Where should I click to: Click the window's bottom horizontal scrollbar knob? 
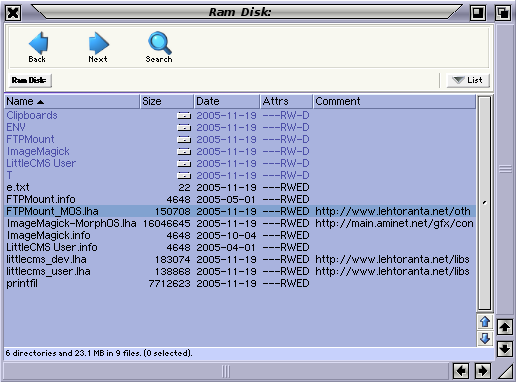[x=226, y=371]
